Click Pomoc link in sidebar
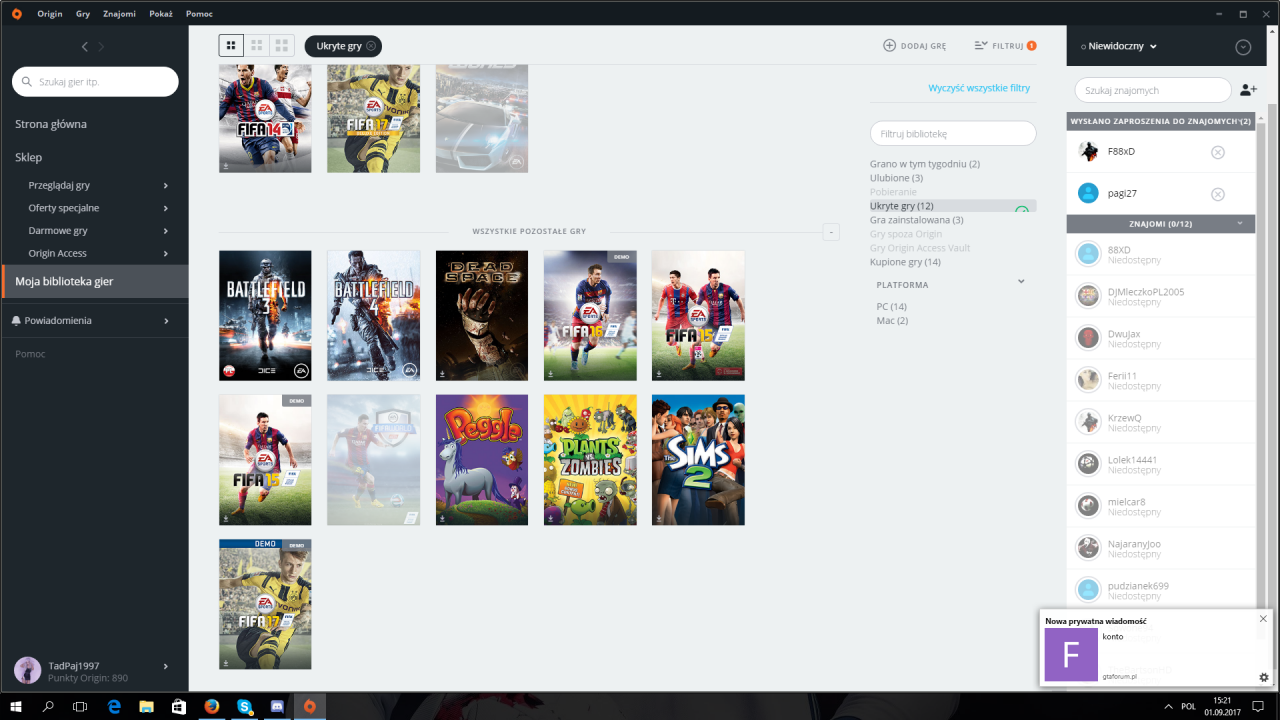Viewport: 1280px width, 720px height. (30, 354)
